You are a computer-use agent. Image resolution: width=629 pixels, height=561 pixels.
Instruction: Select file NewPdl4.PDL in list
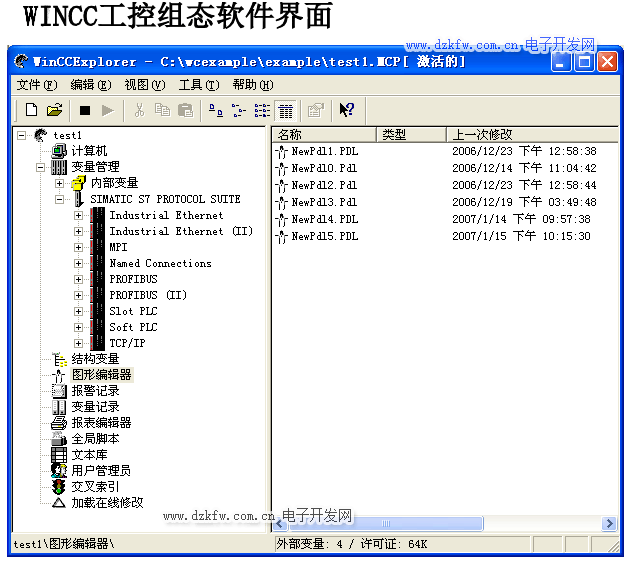(324, 219)
